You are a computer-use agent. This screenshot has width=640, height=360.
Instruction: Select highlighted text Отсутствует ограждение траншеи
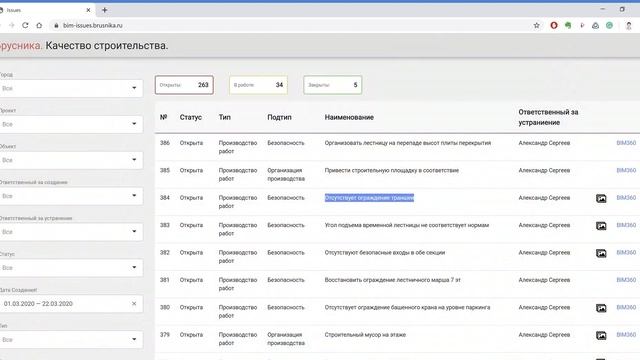tap(369, 198)
